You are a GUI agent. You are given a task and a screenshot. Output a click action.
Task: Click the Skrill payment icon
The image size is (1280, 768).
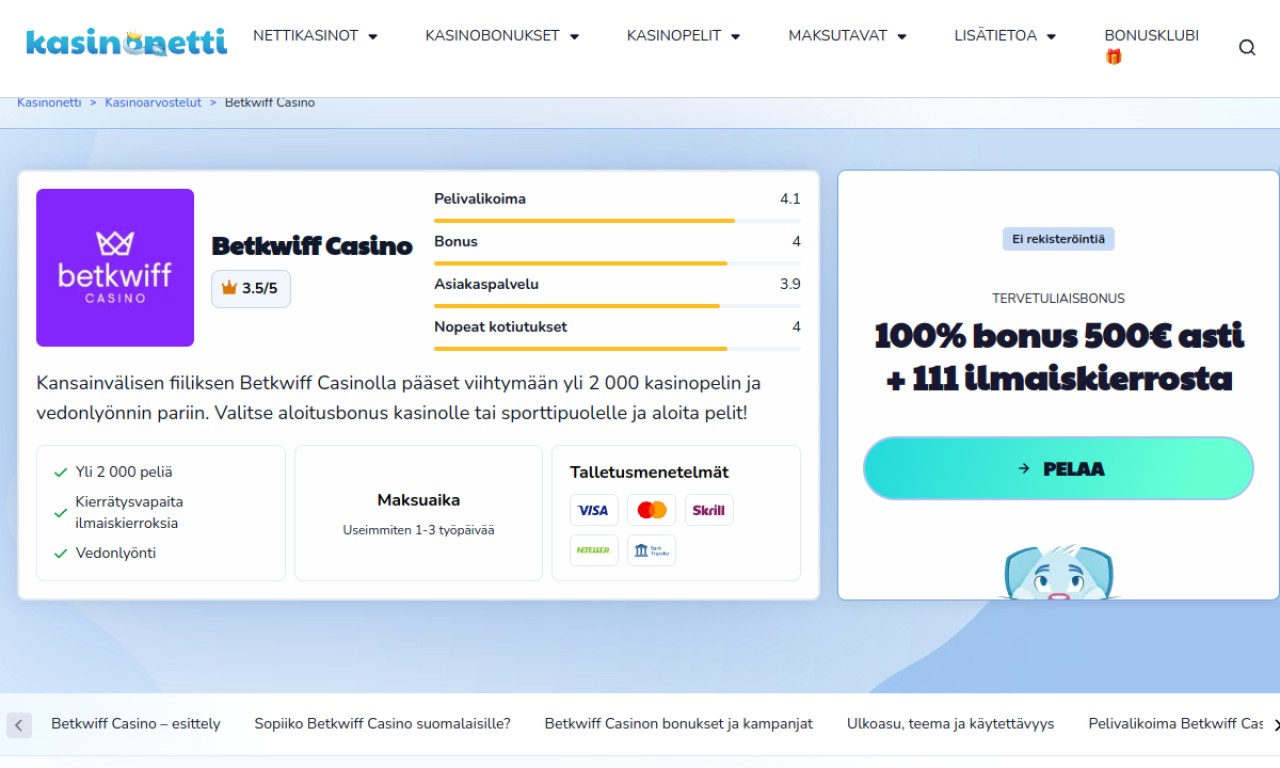point(709,510)
